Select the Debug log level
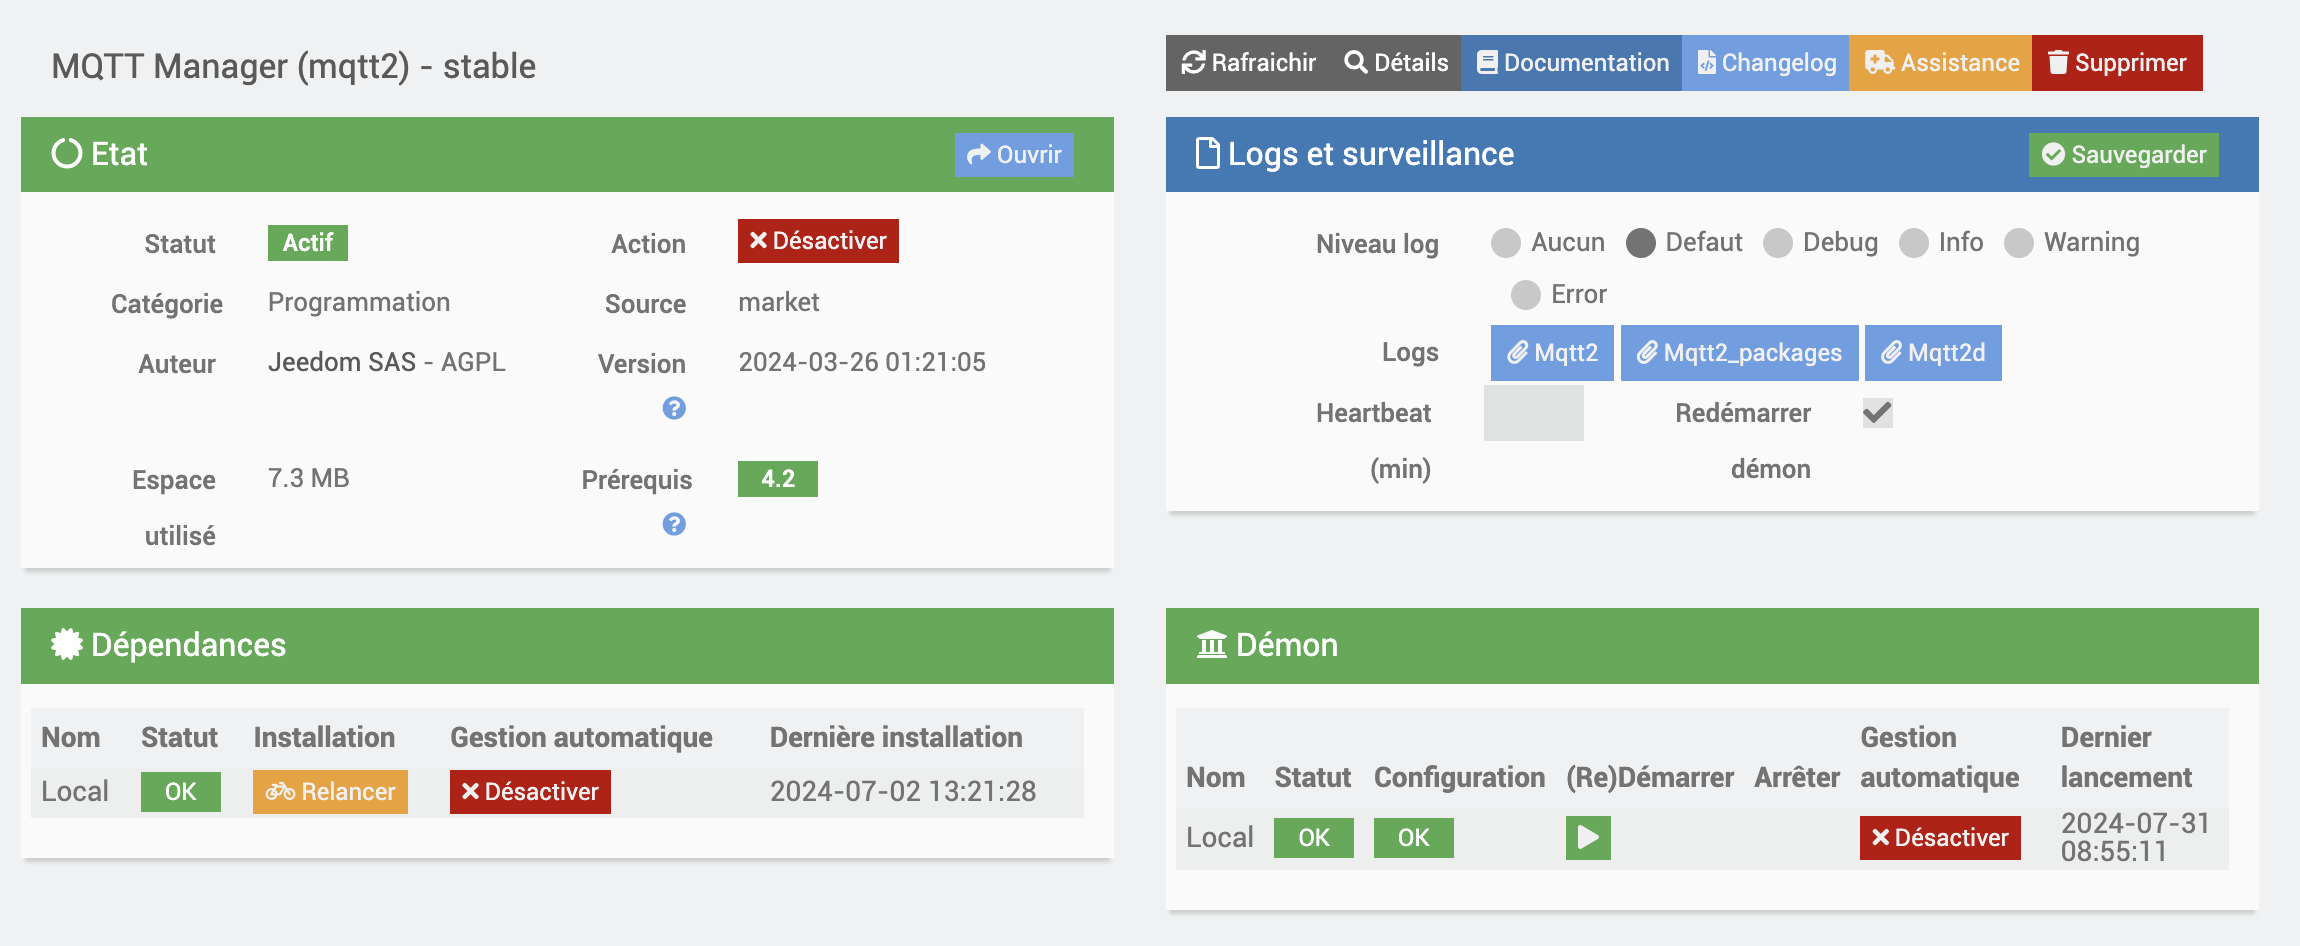Image resolution: width=2300 pixels, height=946 pixels. coord(1778,243)
